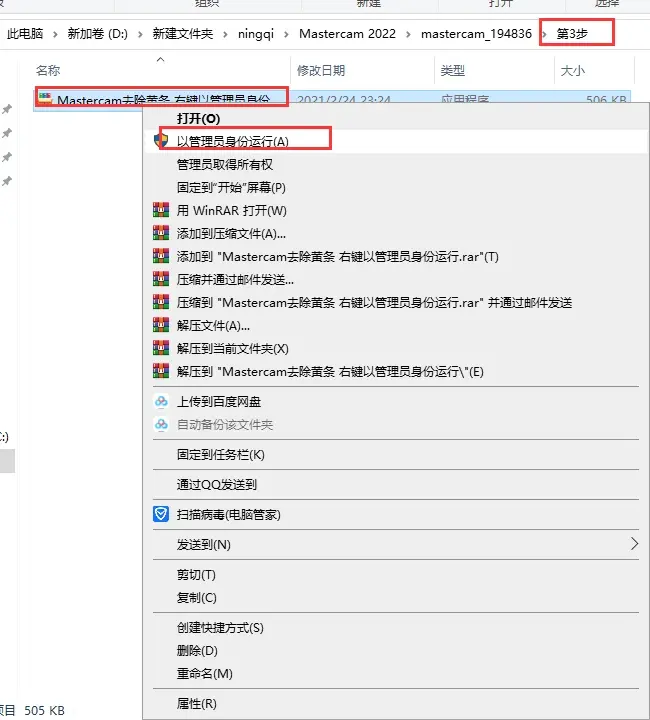Select '压缩并通过邮件发送...'

(x=235, y=279)
